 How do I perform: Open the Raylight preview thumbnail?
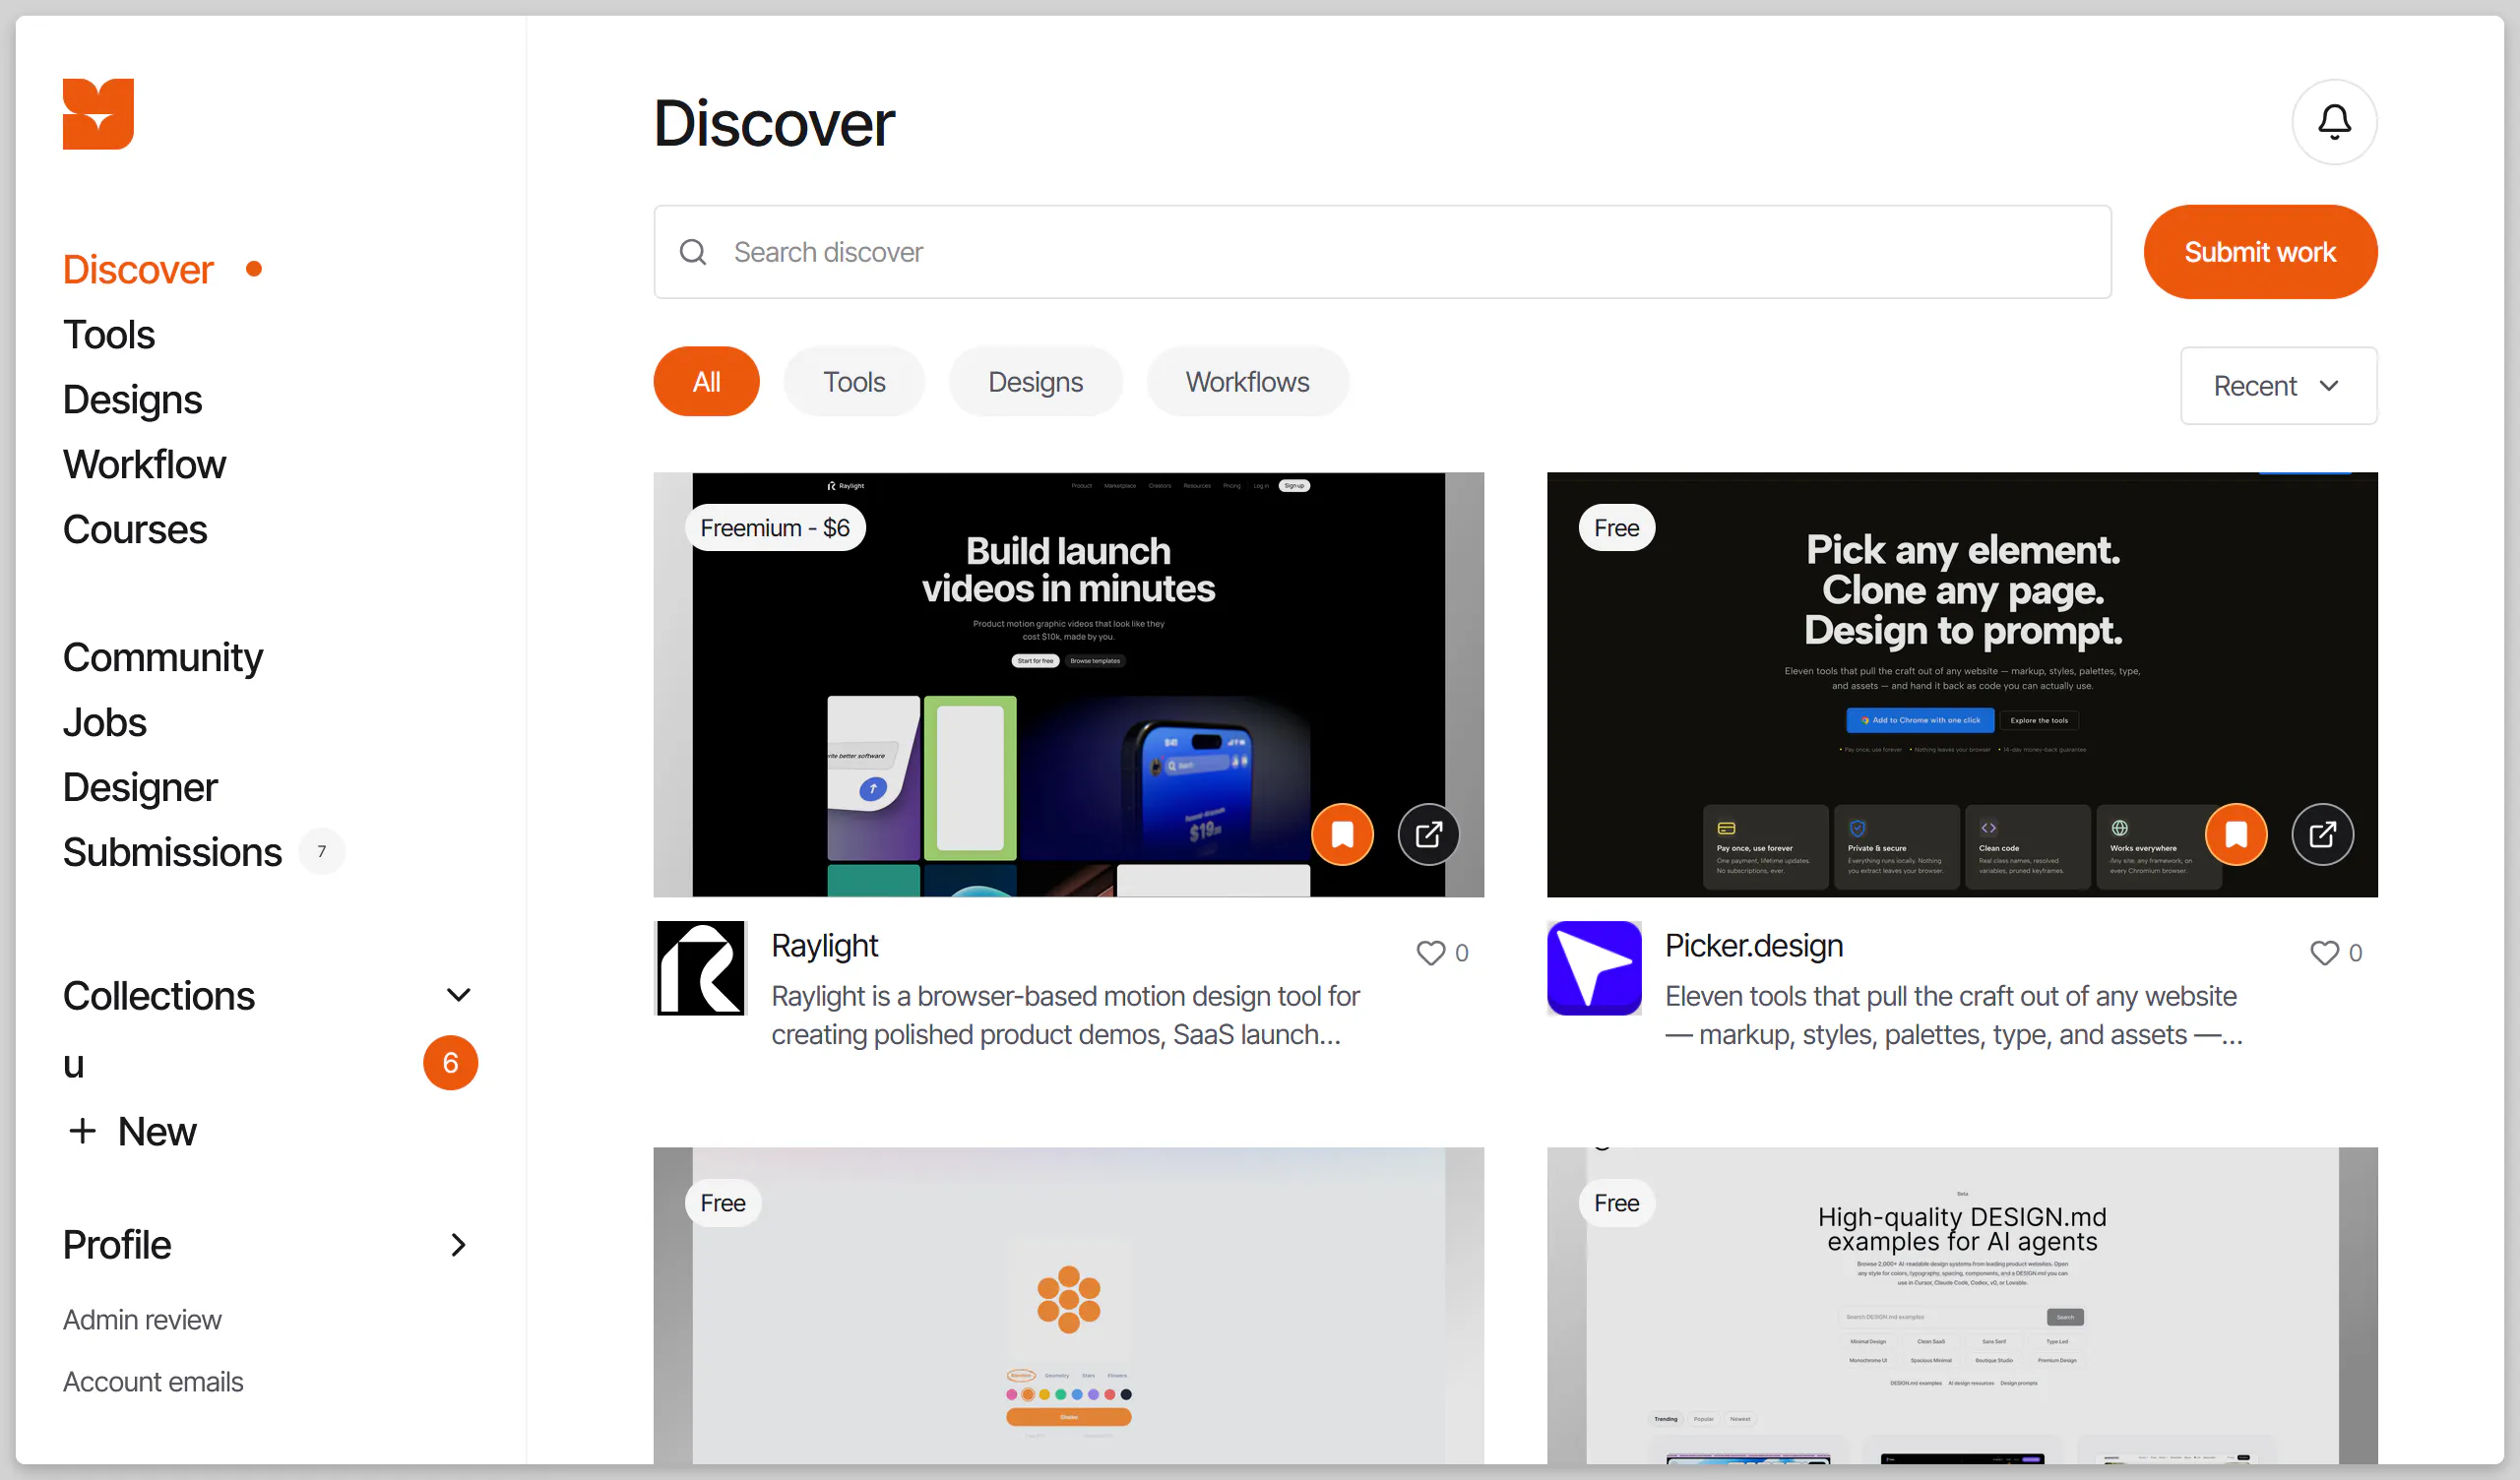(x=1068, y=684)
